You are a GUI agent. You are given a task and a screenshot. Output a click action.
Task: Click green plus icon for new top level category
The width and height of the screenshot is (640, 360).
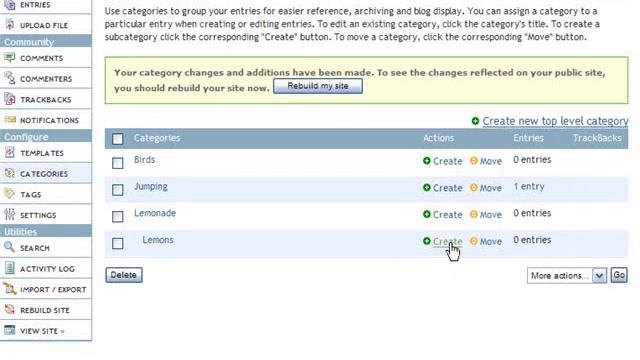475,121
